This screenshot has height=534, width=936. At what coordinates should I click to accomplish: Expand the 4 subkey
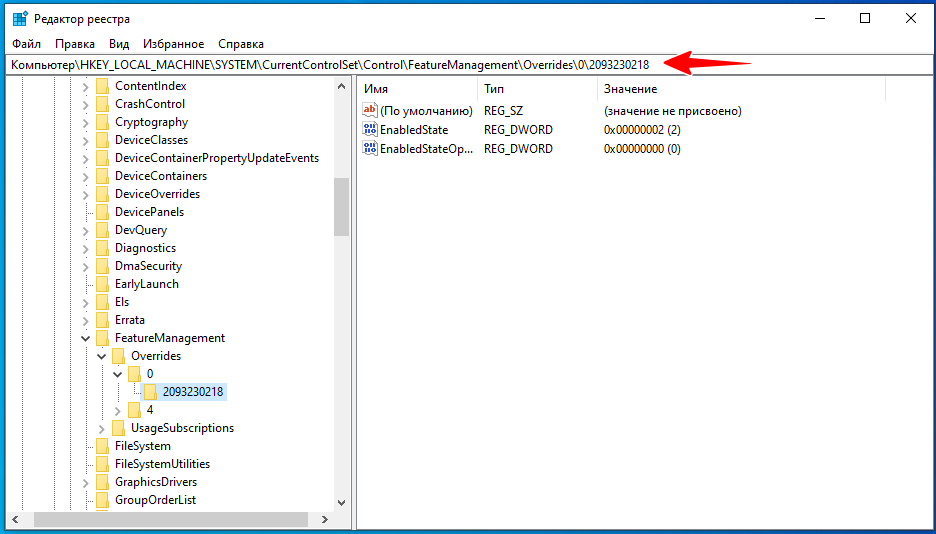tap(118, 410)
